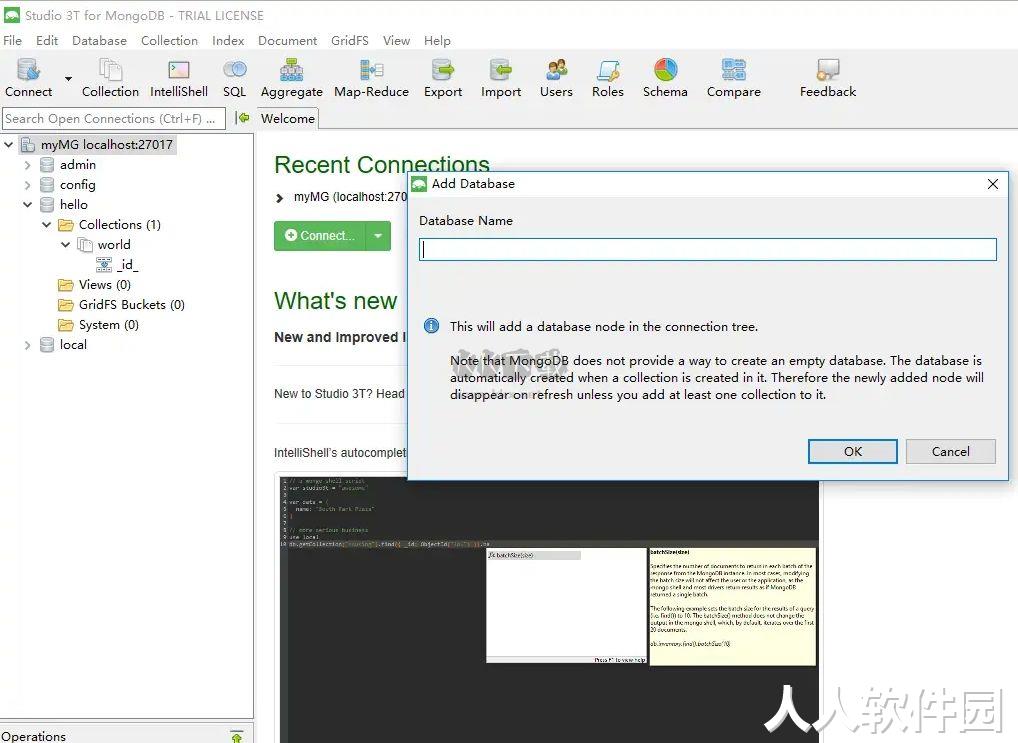The height and width of the screenshot is (743, 1018).
Task: Select the admin database icon
Action: [x=47, y=165]
